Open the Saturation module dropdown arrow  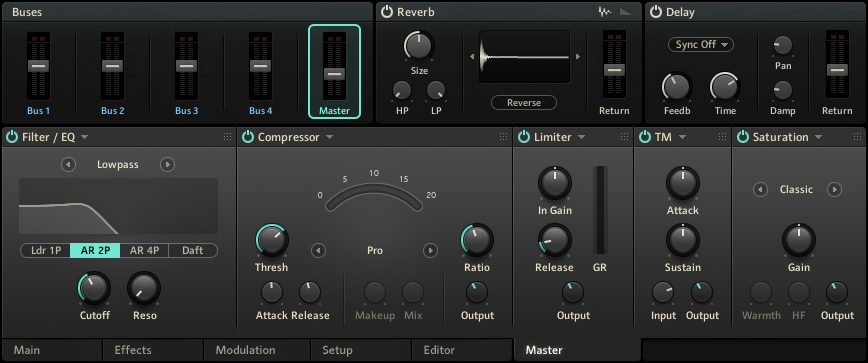(818, 137)
